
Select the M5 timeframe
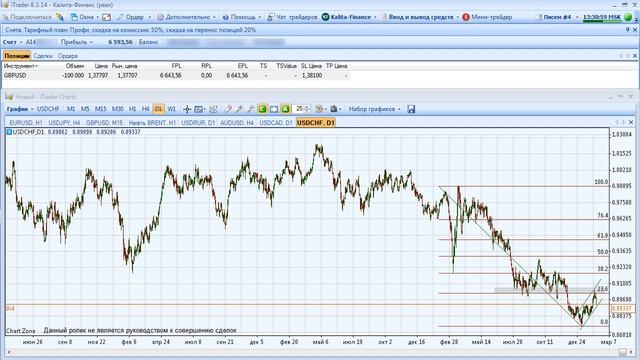click(85, 109)
